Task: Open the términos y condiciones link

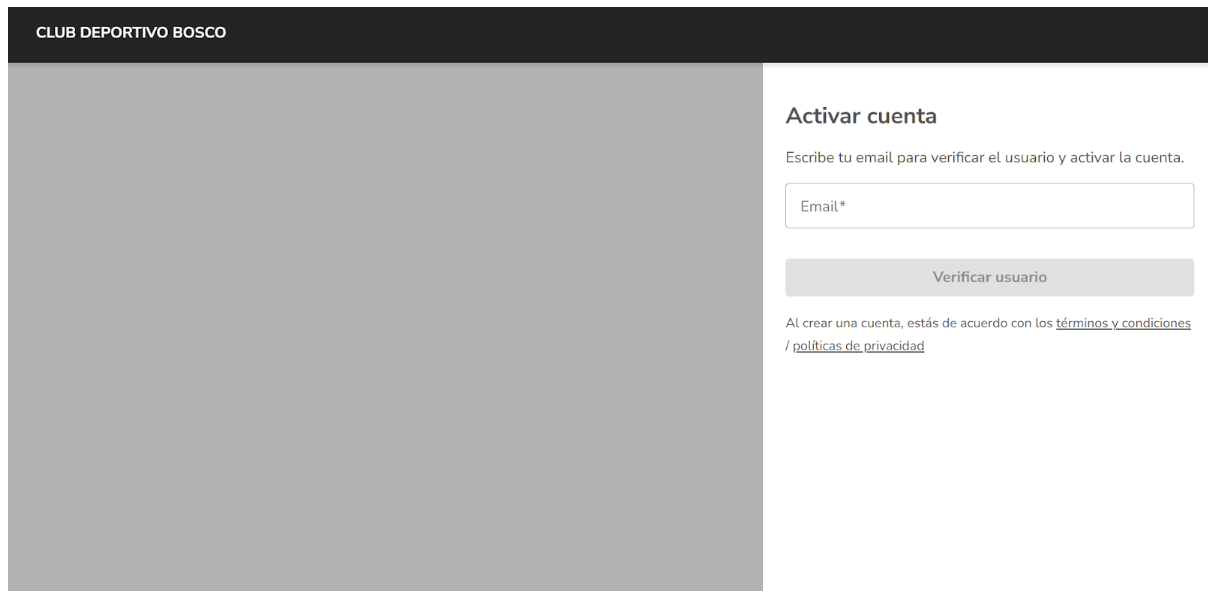Action: (1122, 324)
